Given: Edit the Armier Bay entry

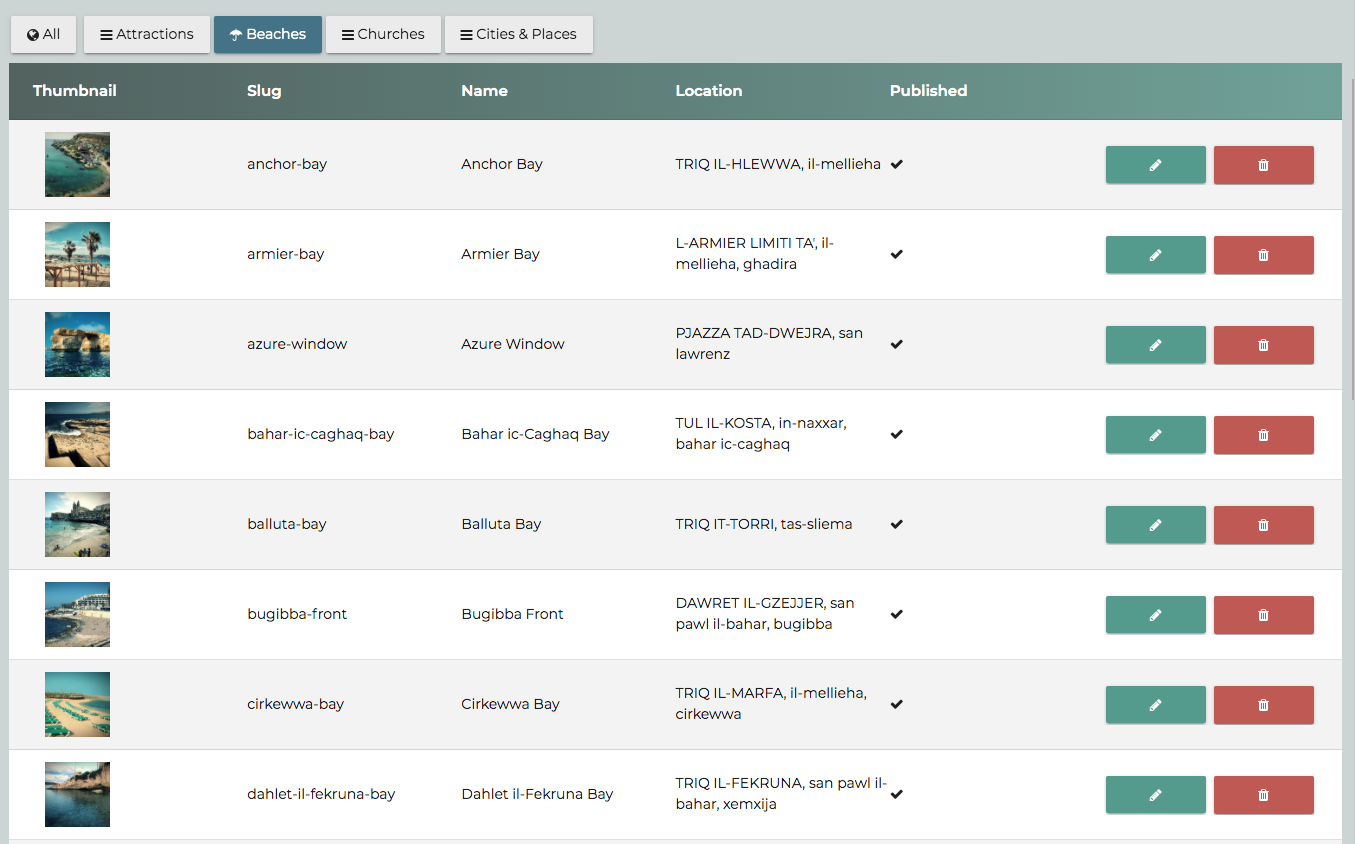Looking at the screenshot, I should (x=1155, y=255).
